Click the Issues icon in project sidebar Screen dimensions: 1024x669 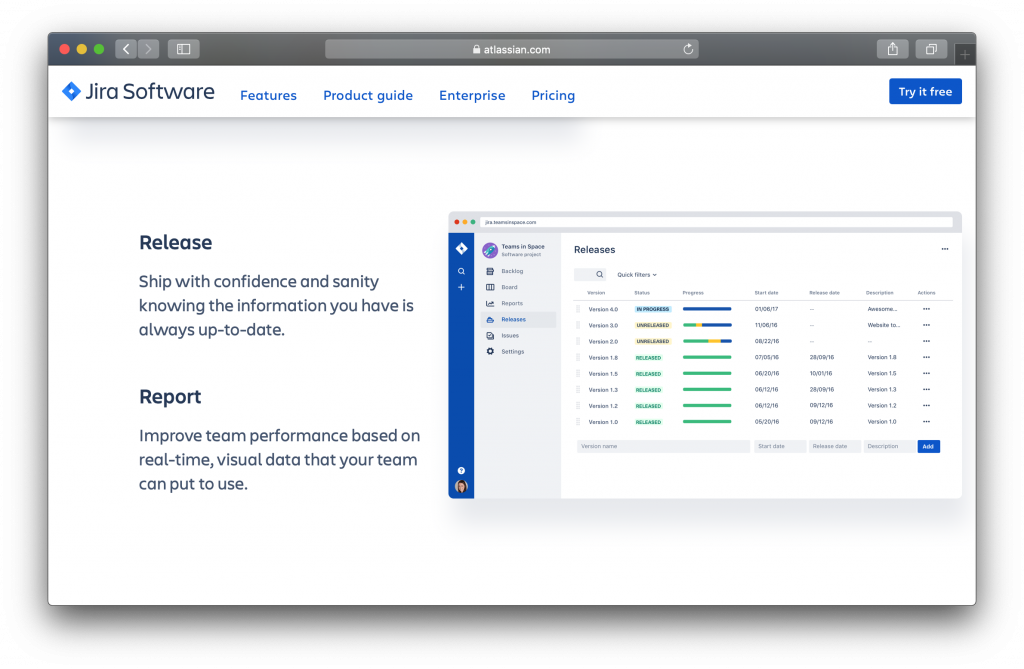pos(490,336)
